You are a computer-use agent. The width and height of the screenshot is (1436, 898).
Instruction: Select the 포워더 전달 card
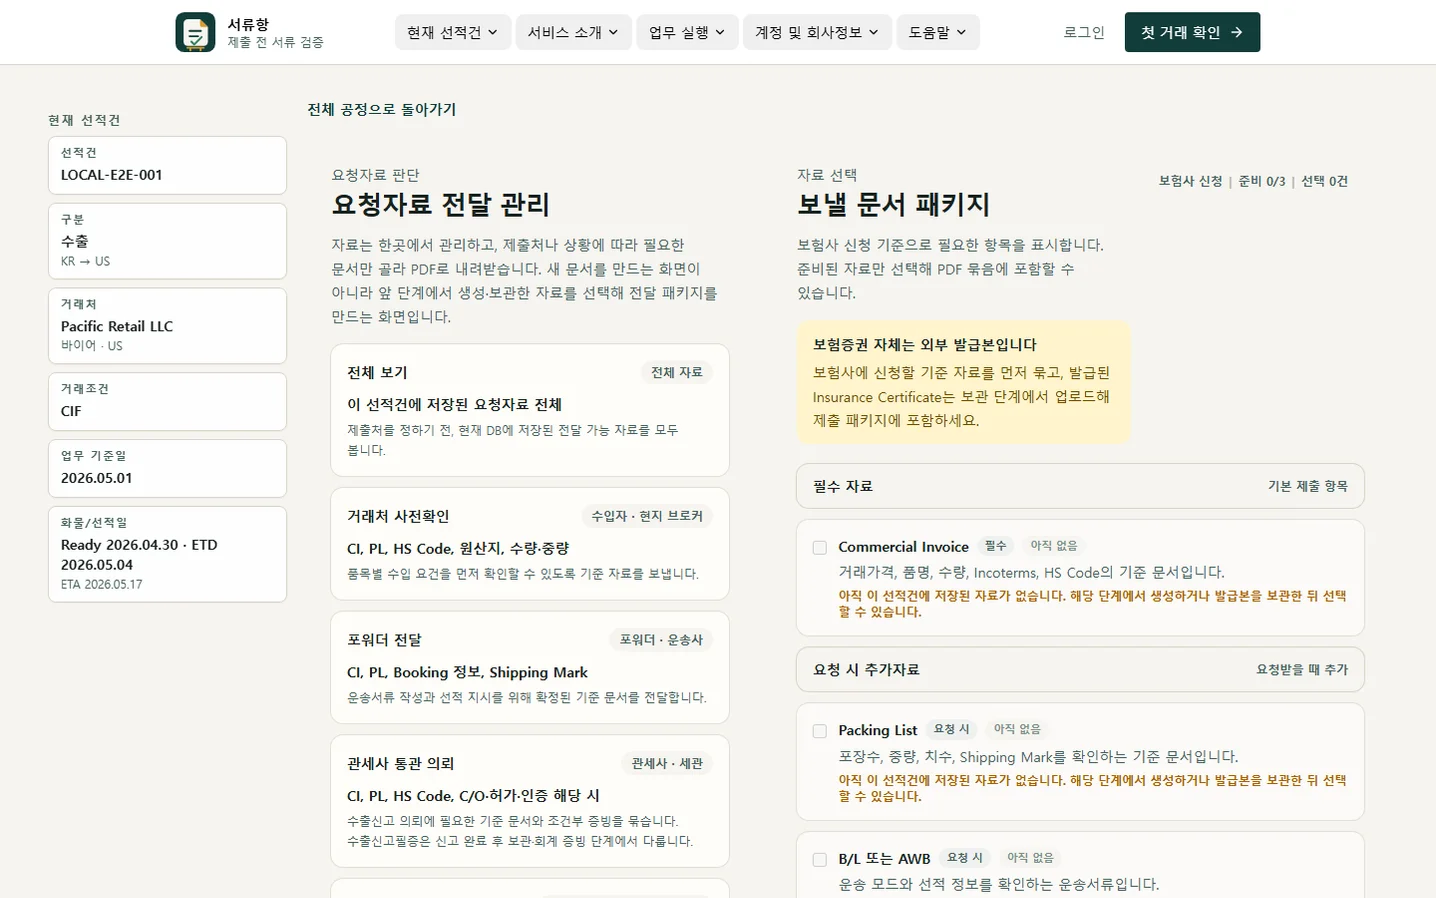coord(530,667)
